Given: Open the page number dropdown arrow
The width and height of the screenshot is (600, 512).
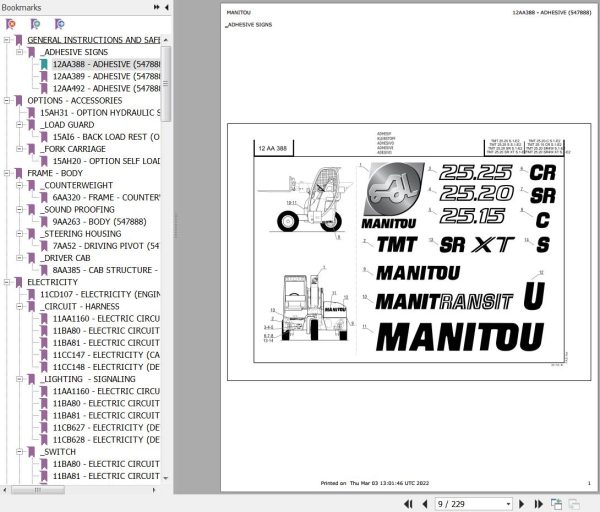Looking at the screenshot, I should 508,504.
